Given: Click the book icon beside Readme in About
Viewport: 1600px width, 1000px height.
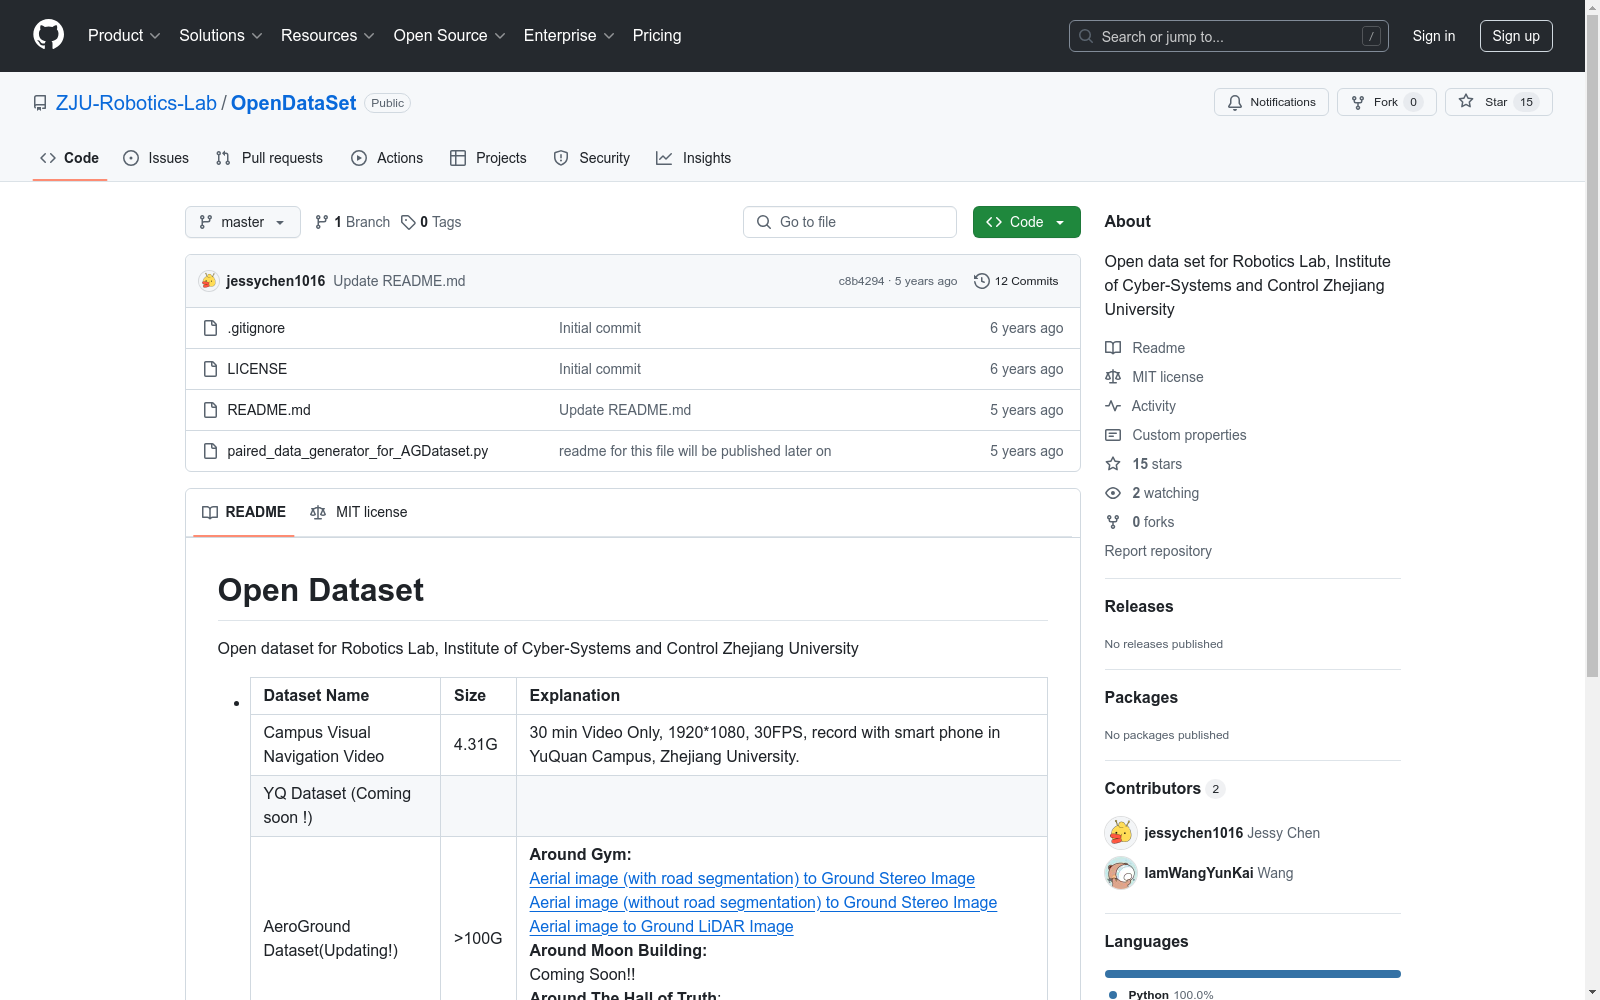Looking at the screenshot, I should [1113, 348].
